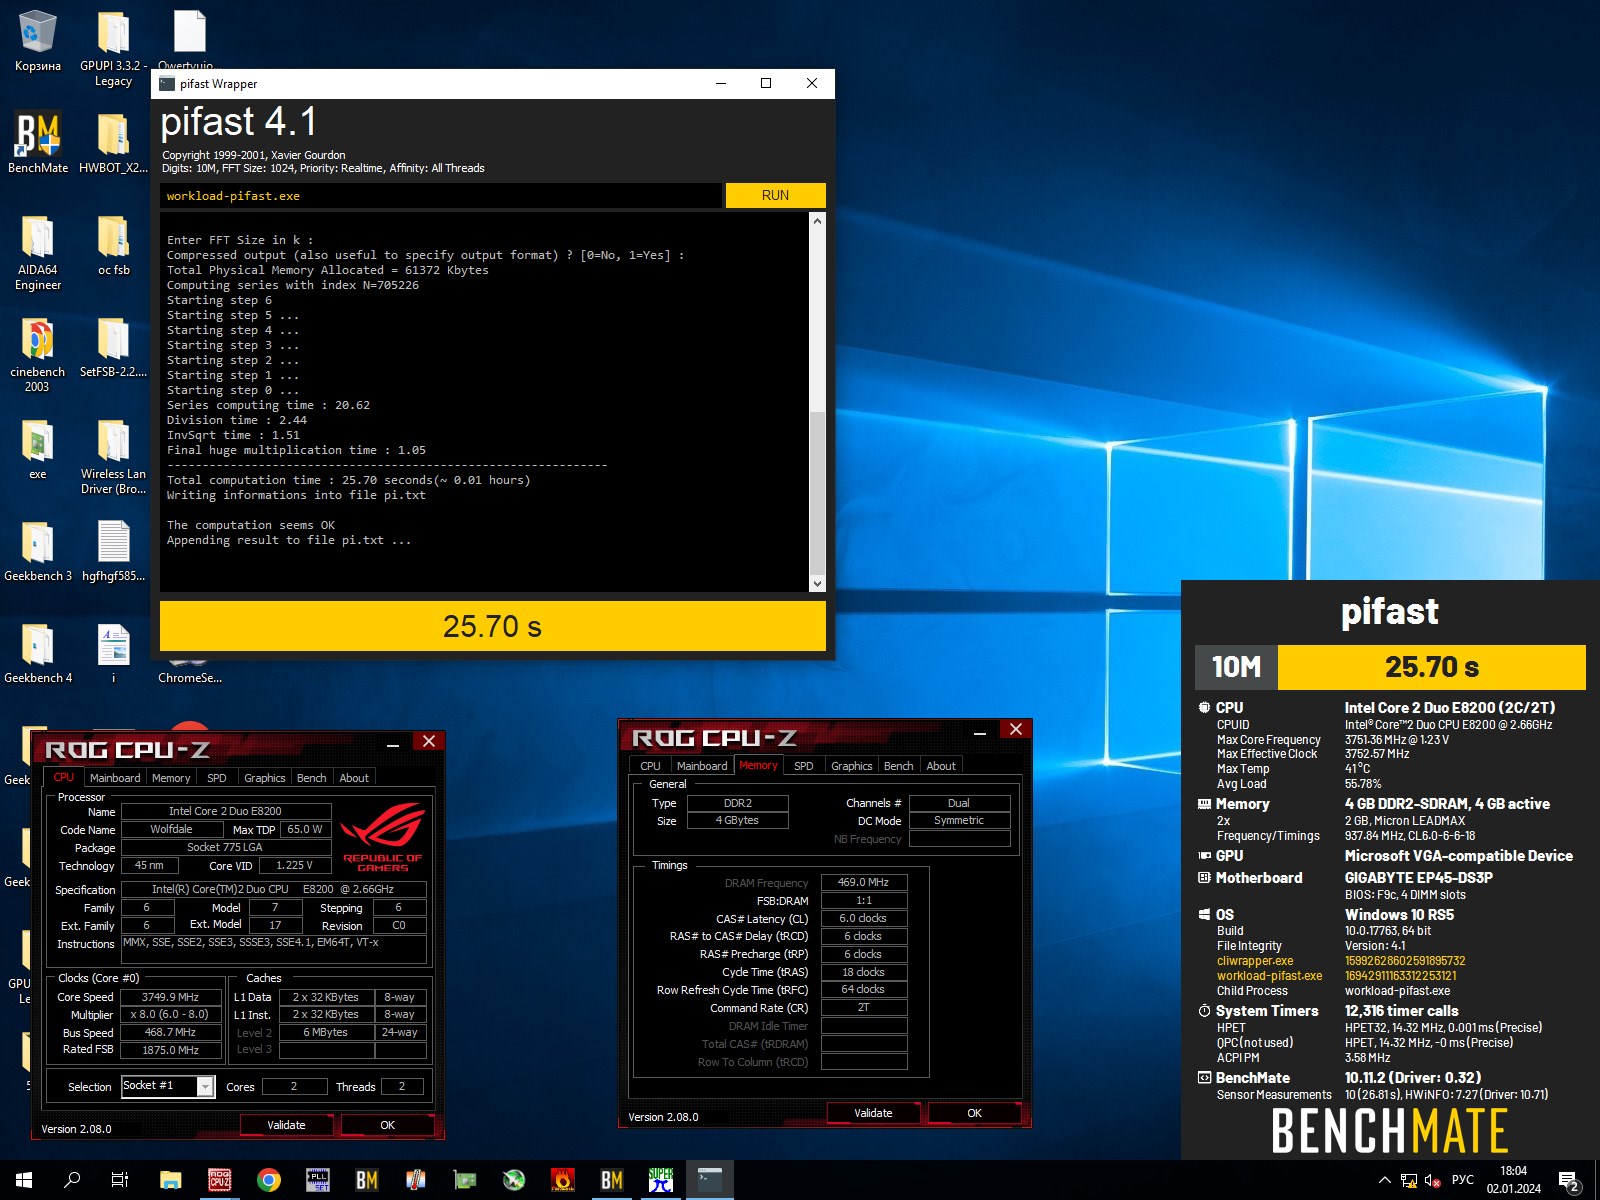The height and width of the screenshot is (1200, 1600).
Task: Switch to Mainboard tab in left CPU-Z
Action: [x=115, y=778]
